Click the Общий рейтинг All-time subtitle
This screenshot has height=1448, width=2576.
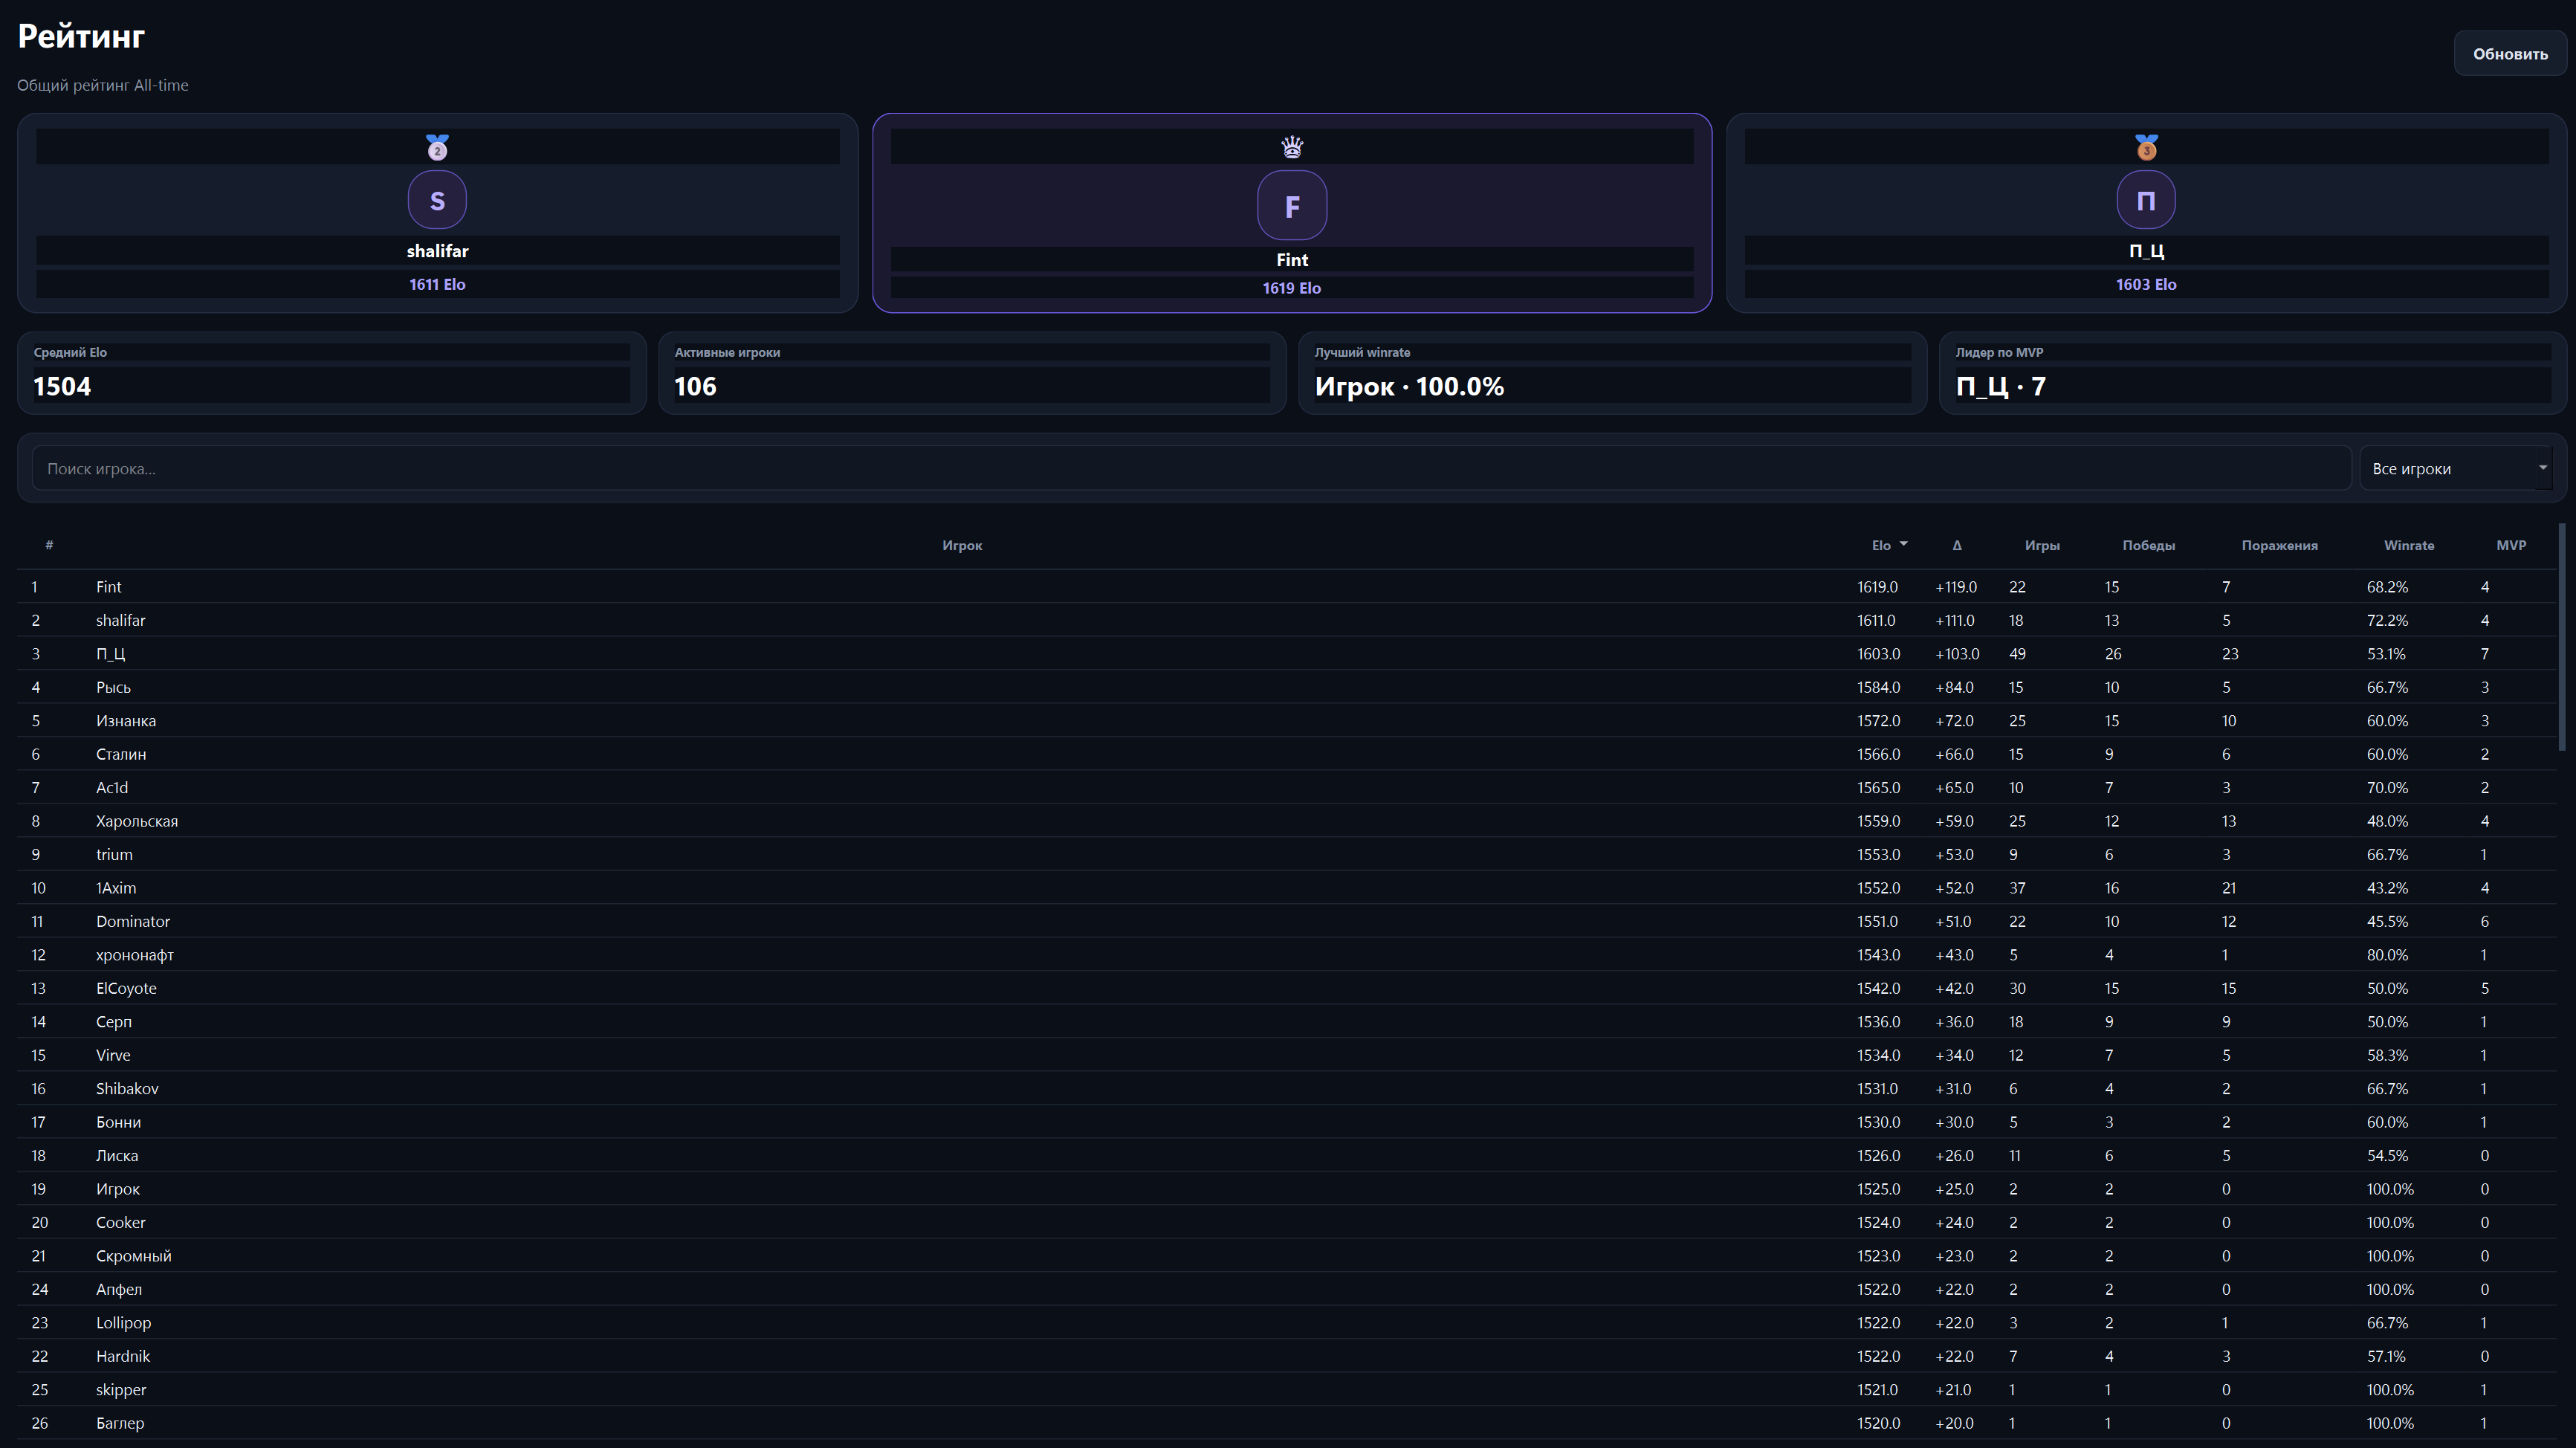tap(102, 86)
